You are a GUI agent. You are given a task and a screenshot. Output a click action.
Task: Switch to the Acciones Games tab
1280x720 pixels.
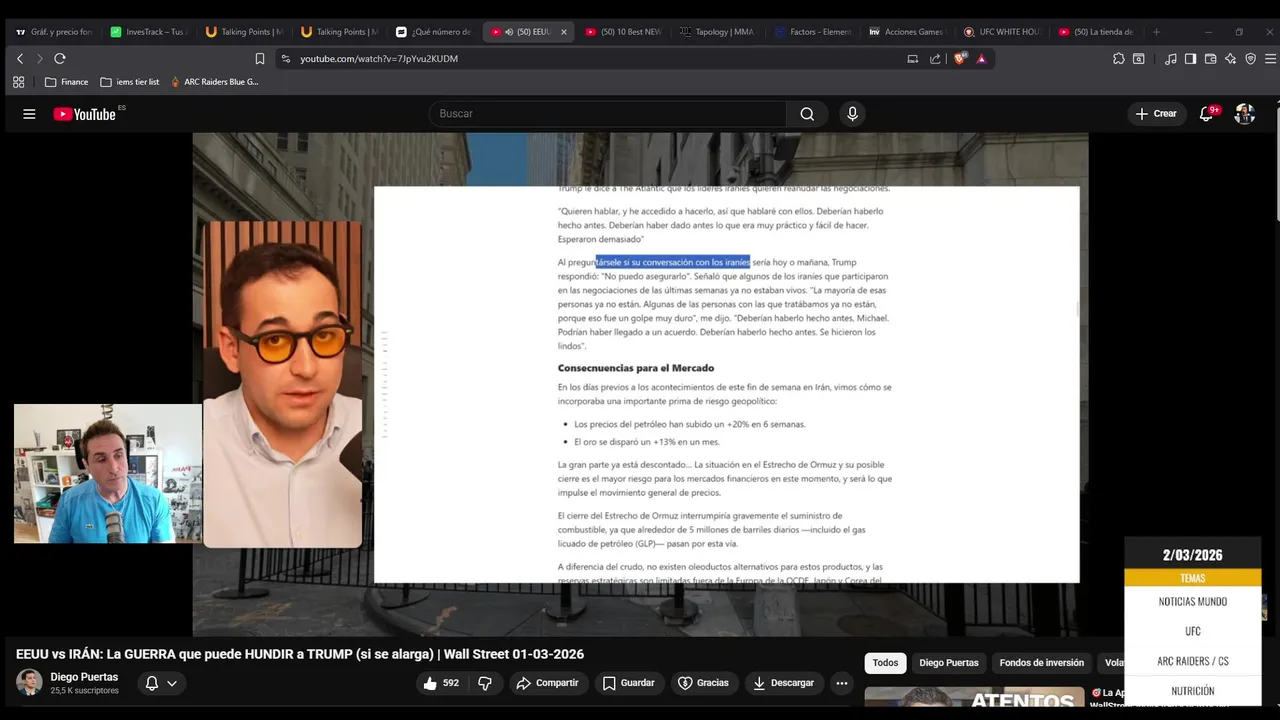pyautogui.click(x=907, y=32)
